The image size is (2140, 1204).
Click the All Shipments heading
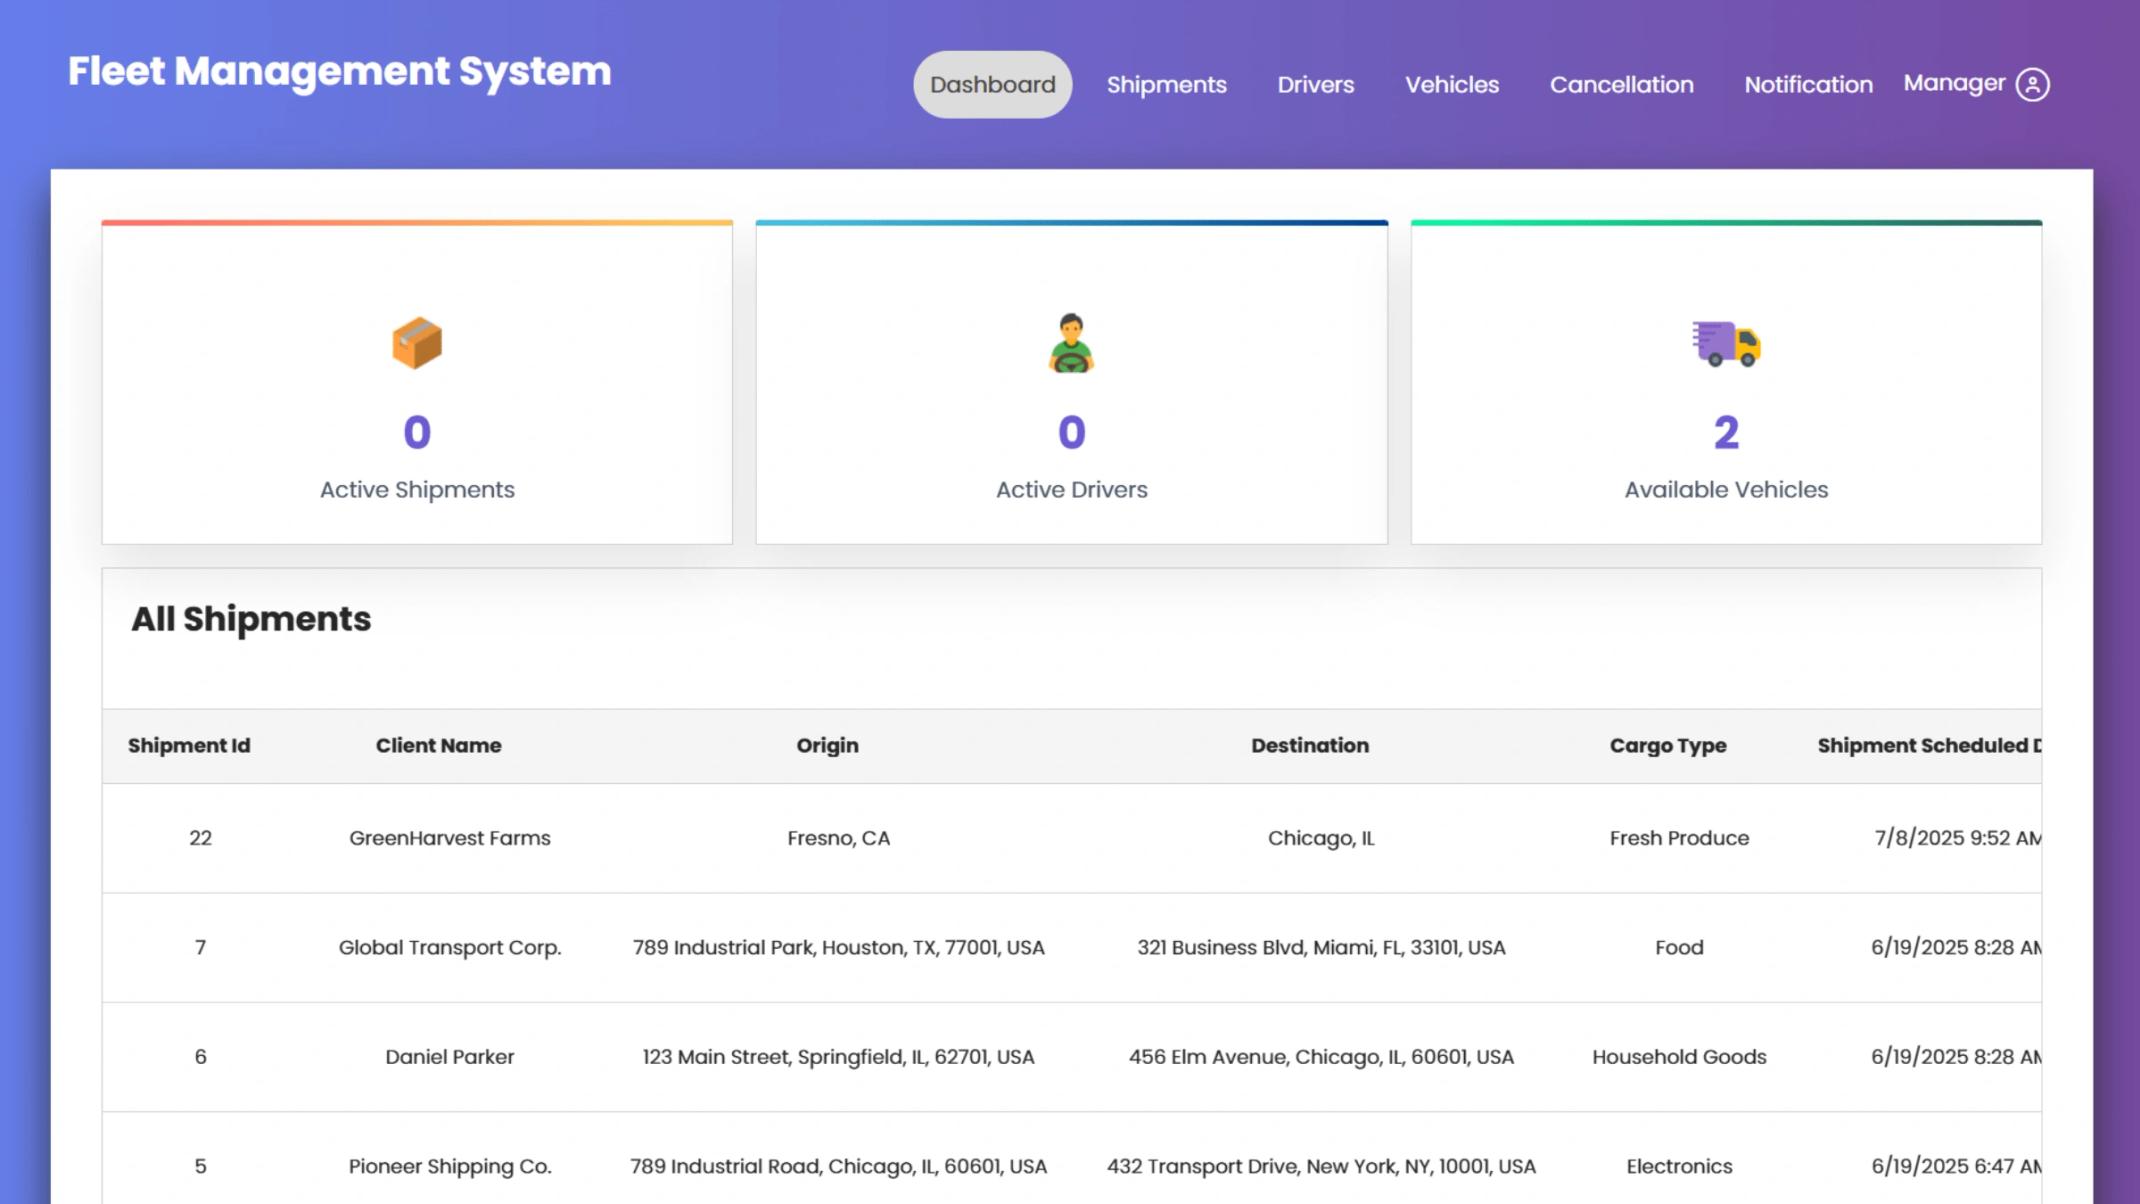[251, 619]
